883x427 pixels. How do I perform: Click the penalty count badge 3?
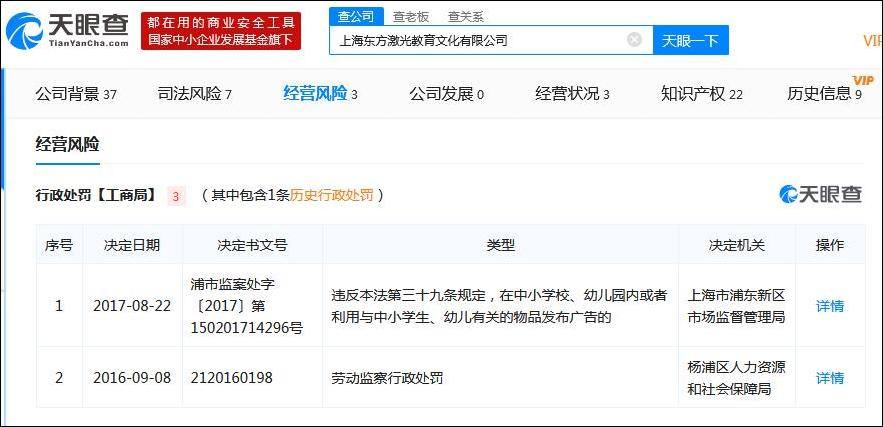[x=176, y=197]
